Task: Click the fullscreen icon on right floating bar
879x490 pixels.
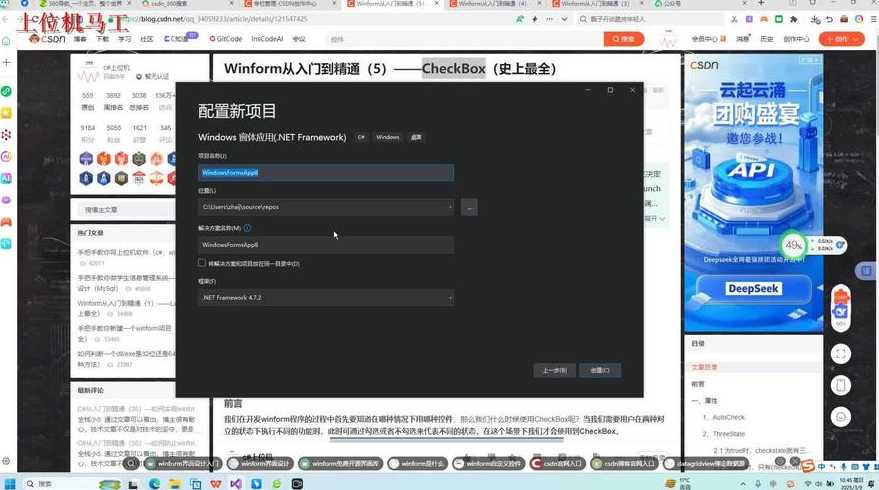Action: tap(840, 354)
